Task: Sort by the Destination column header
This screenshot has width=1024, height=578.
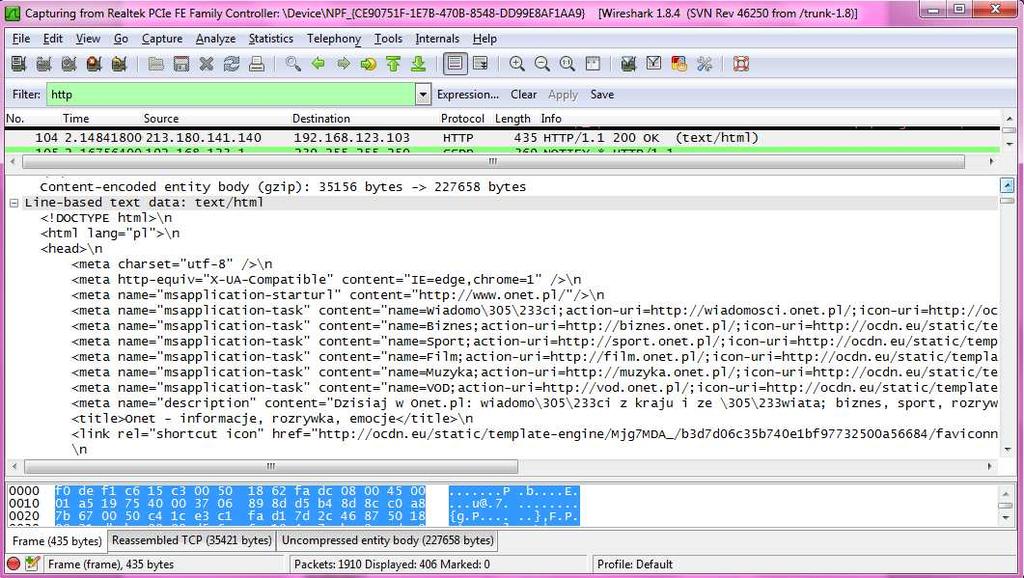Action: pos(321,119)
